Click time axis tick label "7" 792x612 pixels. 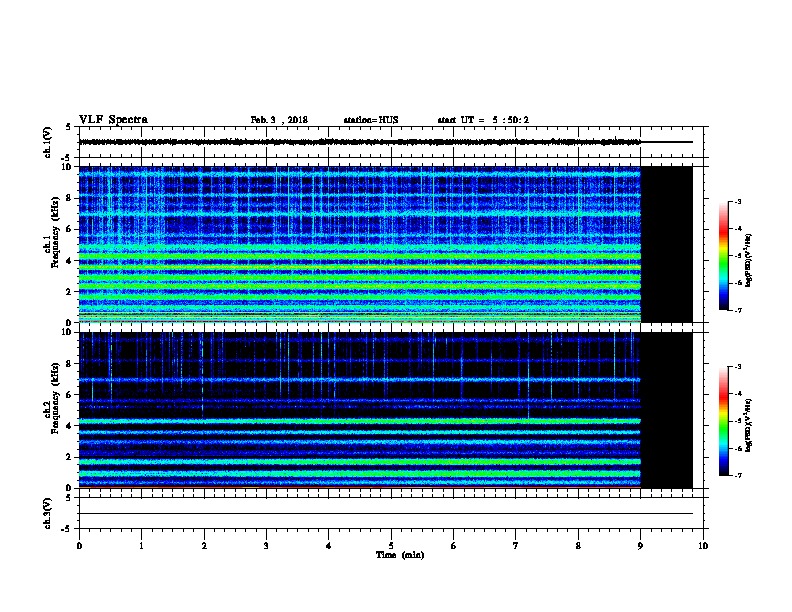pos(516,546)
